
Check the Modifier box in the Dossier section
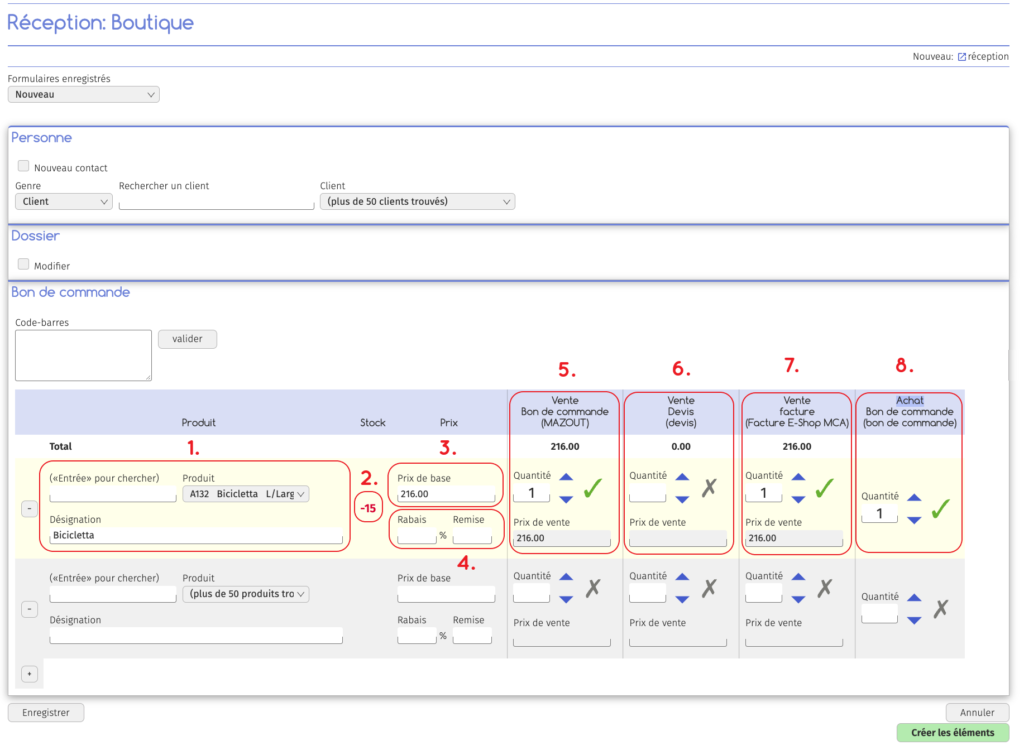click(x=23, y=265)
